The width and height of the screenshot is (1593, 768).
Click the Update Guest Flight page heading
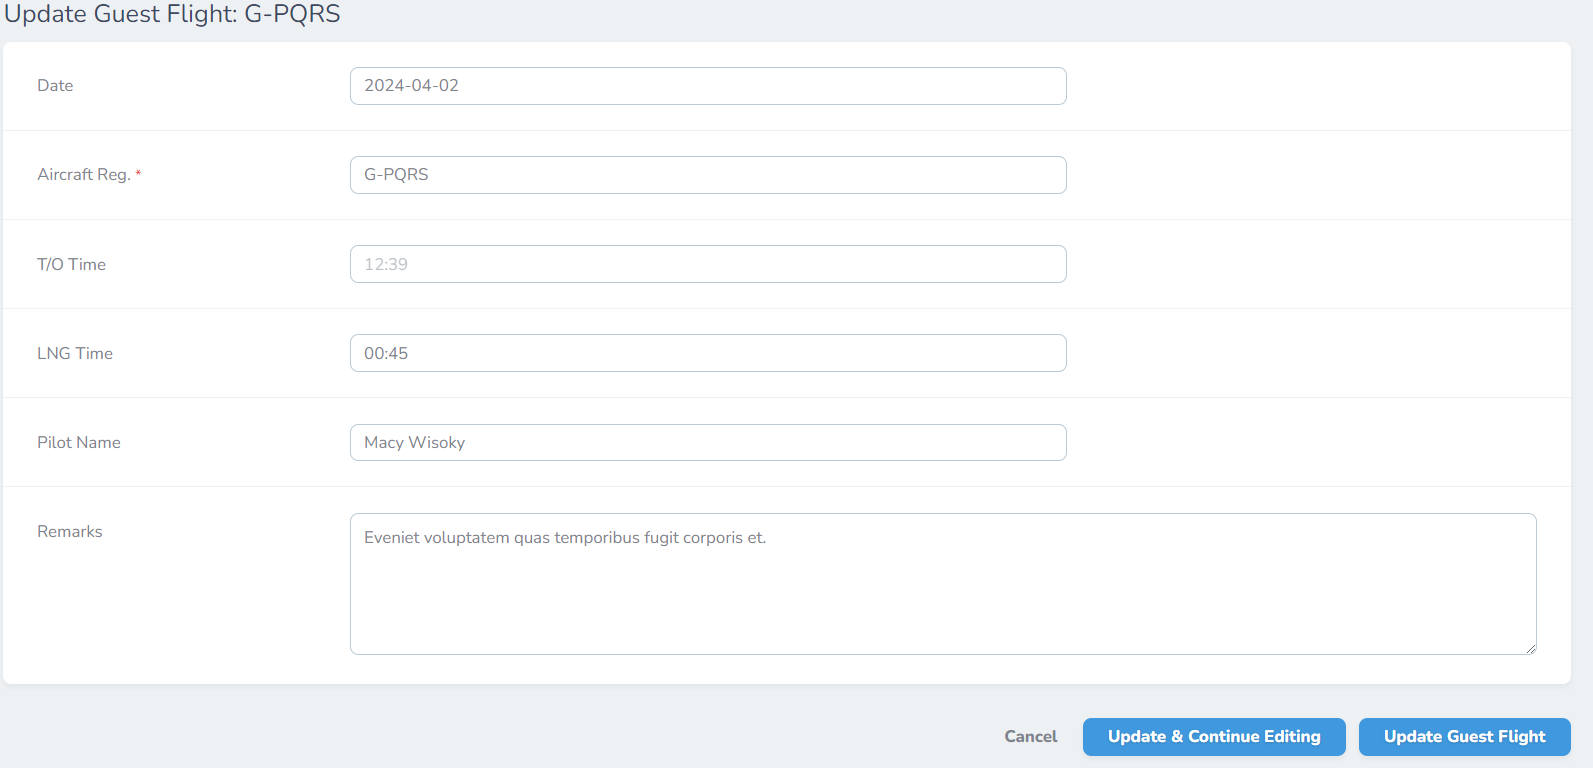coord(172,14)
